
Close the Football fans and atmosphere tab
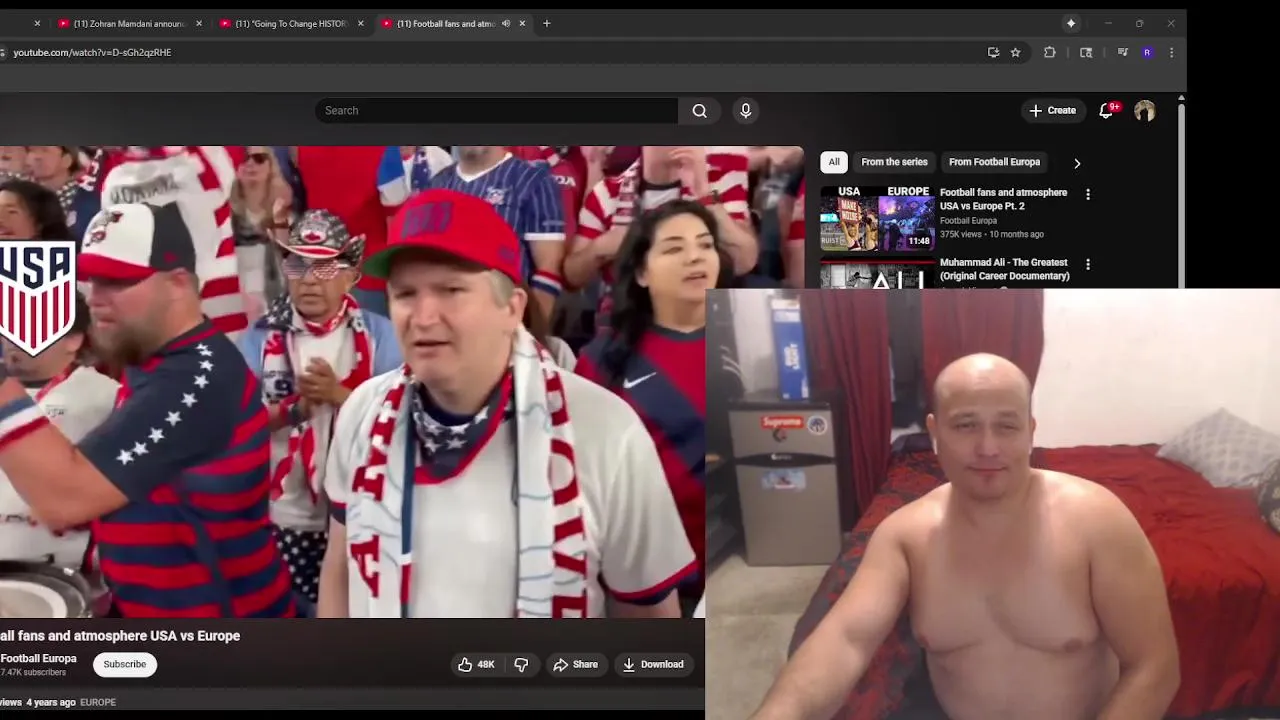[522, 23]
